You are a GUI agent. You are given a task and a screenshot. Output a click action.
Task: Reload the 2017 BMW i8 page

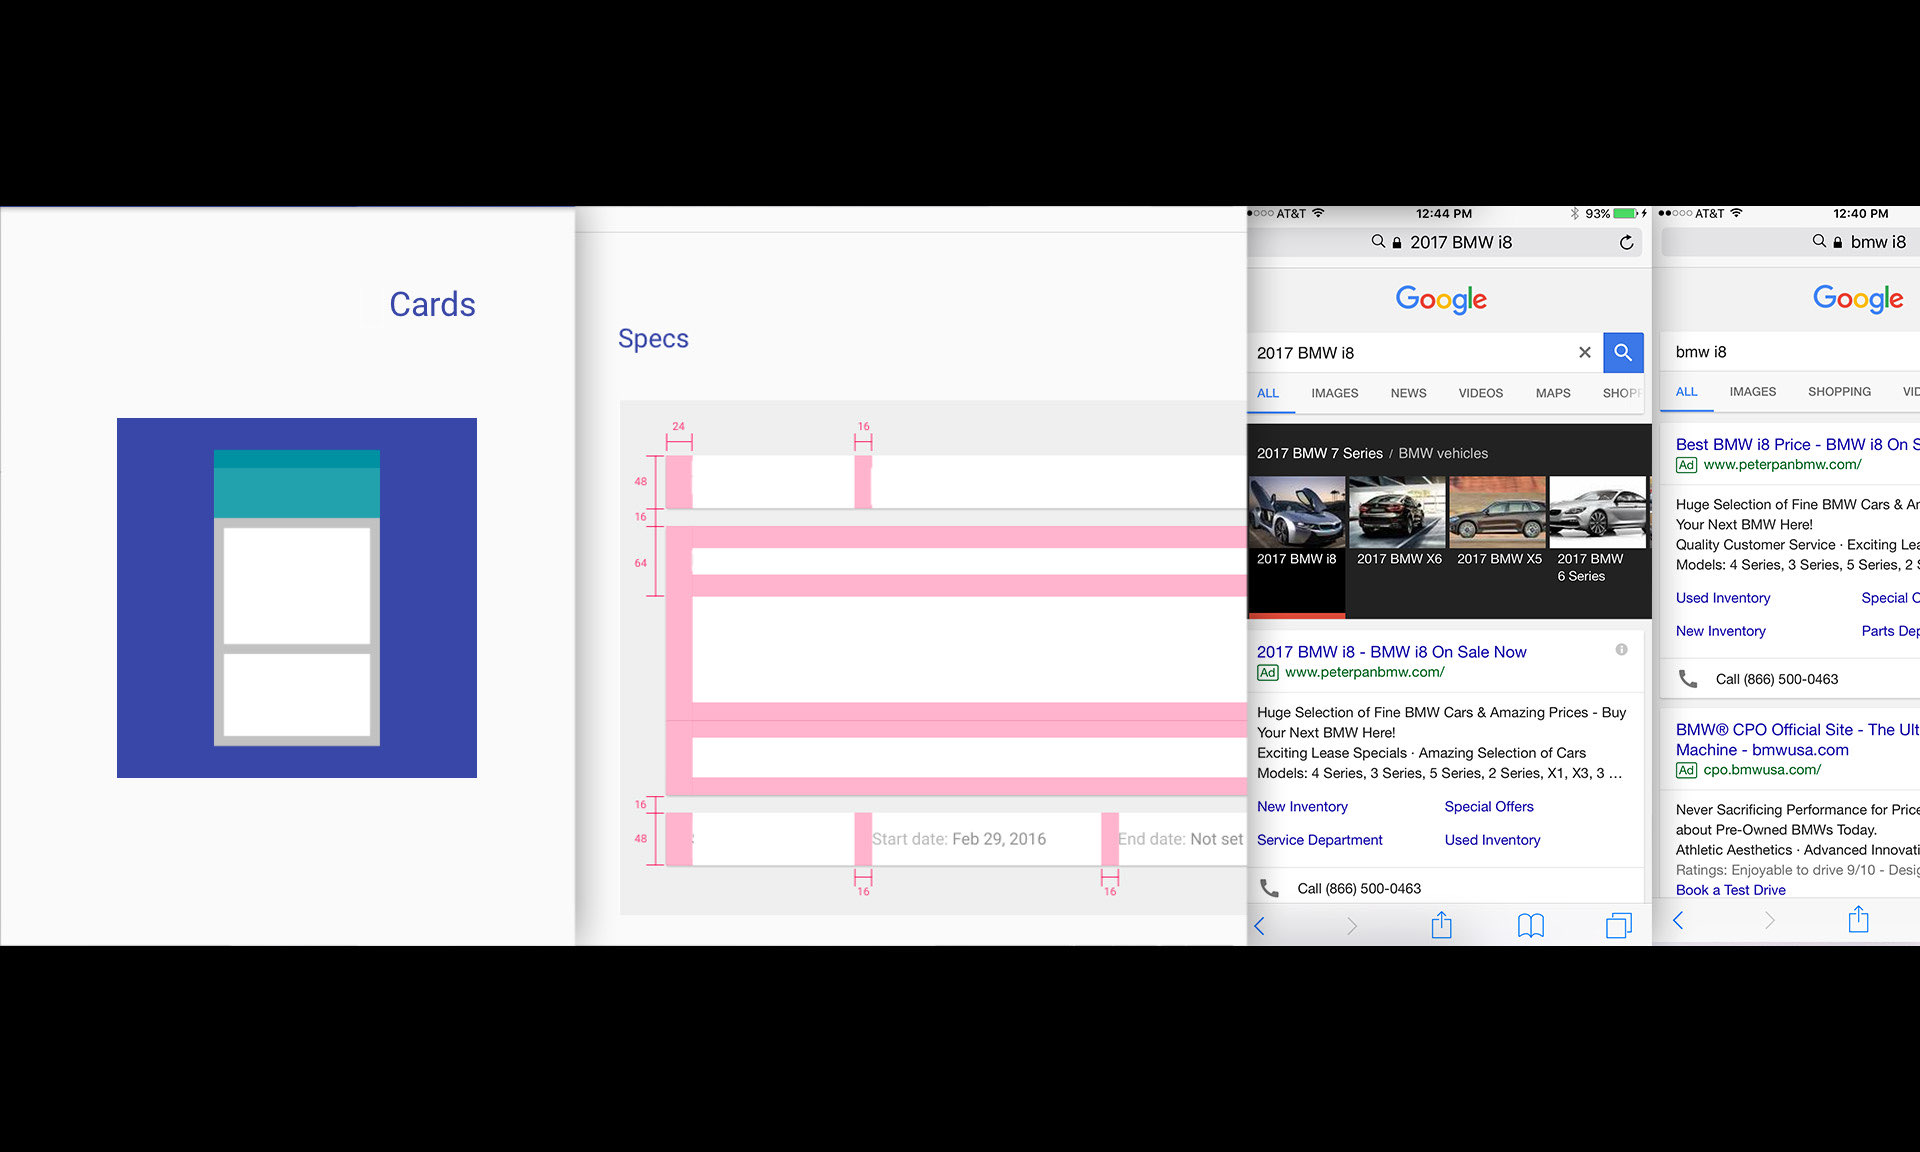(1626, 242)
